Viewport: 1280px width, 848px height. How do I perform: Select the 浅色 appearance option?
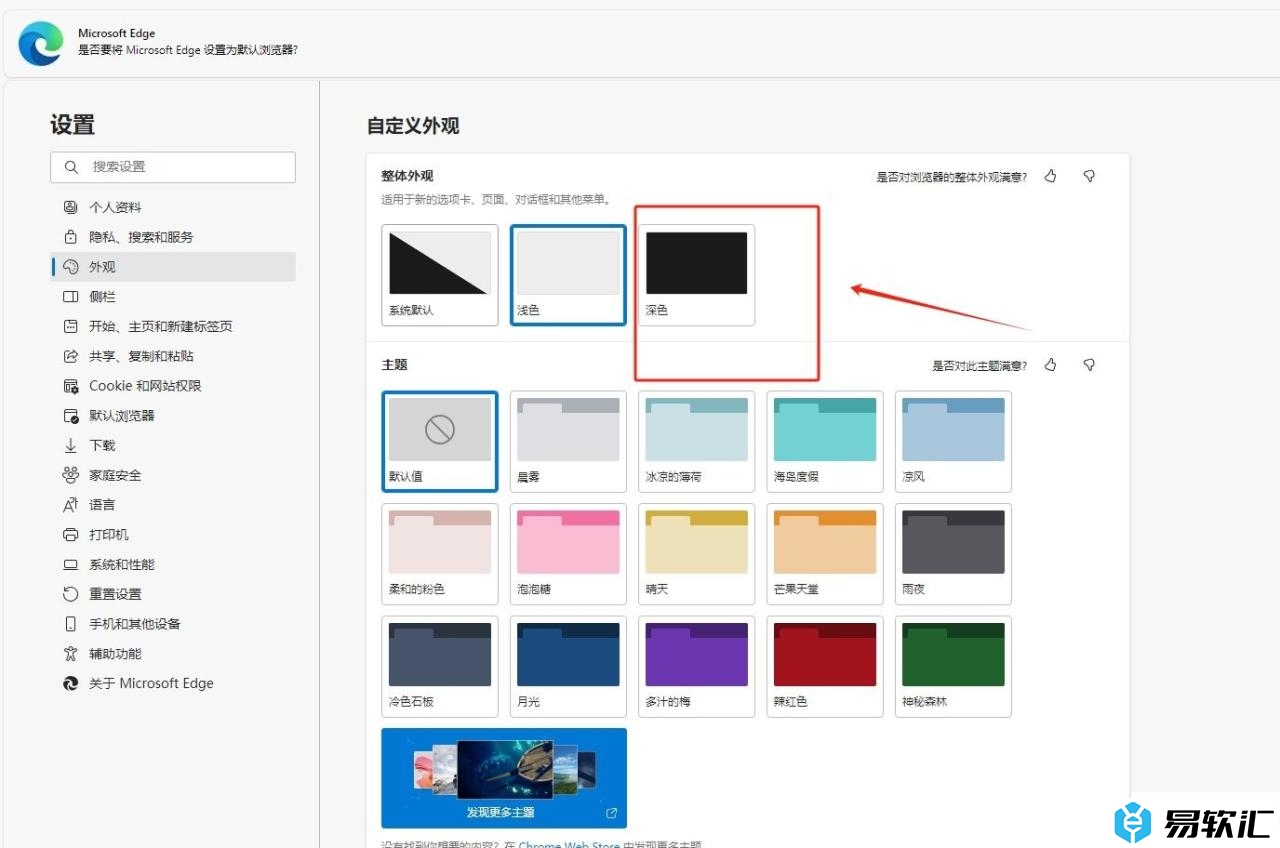568,275
